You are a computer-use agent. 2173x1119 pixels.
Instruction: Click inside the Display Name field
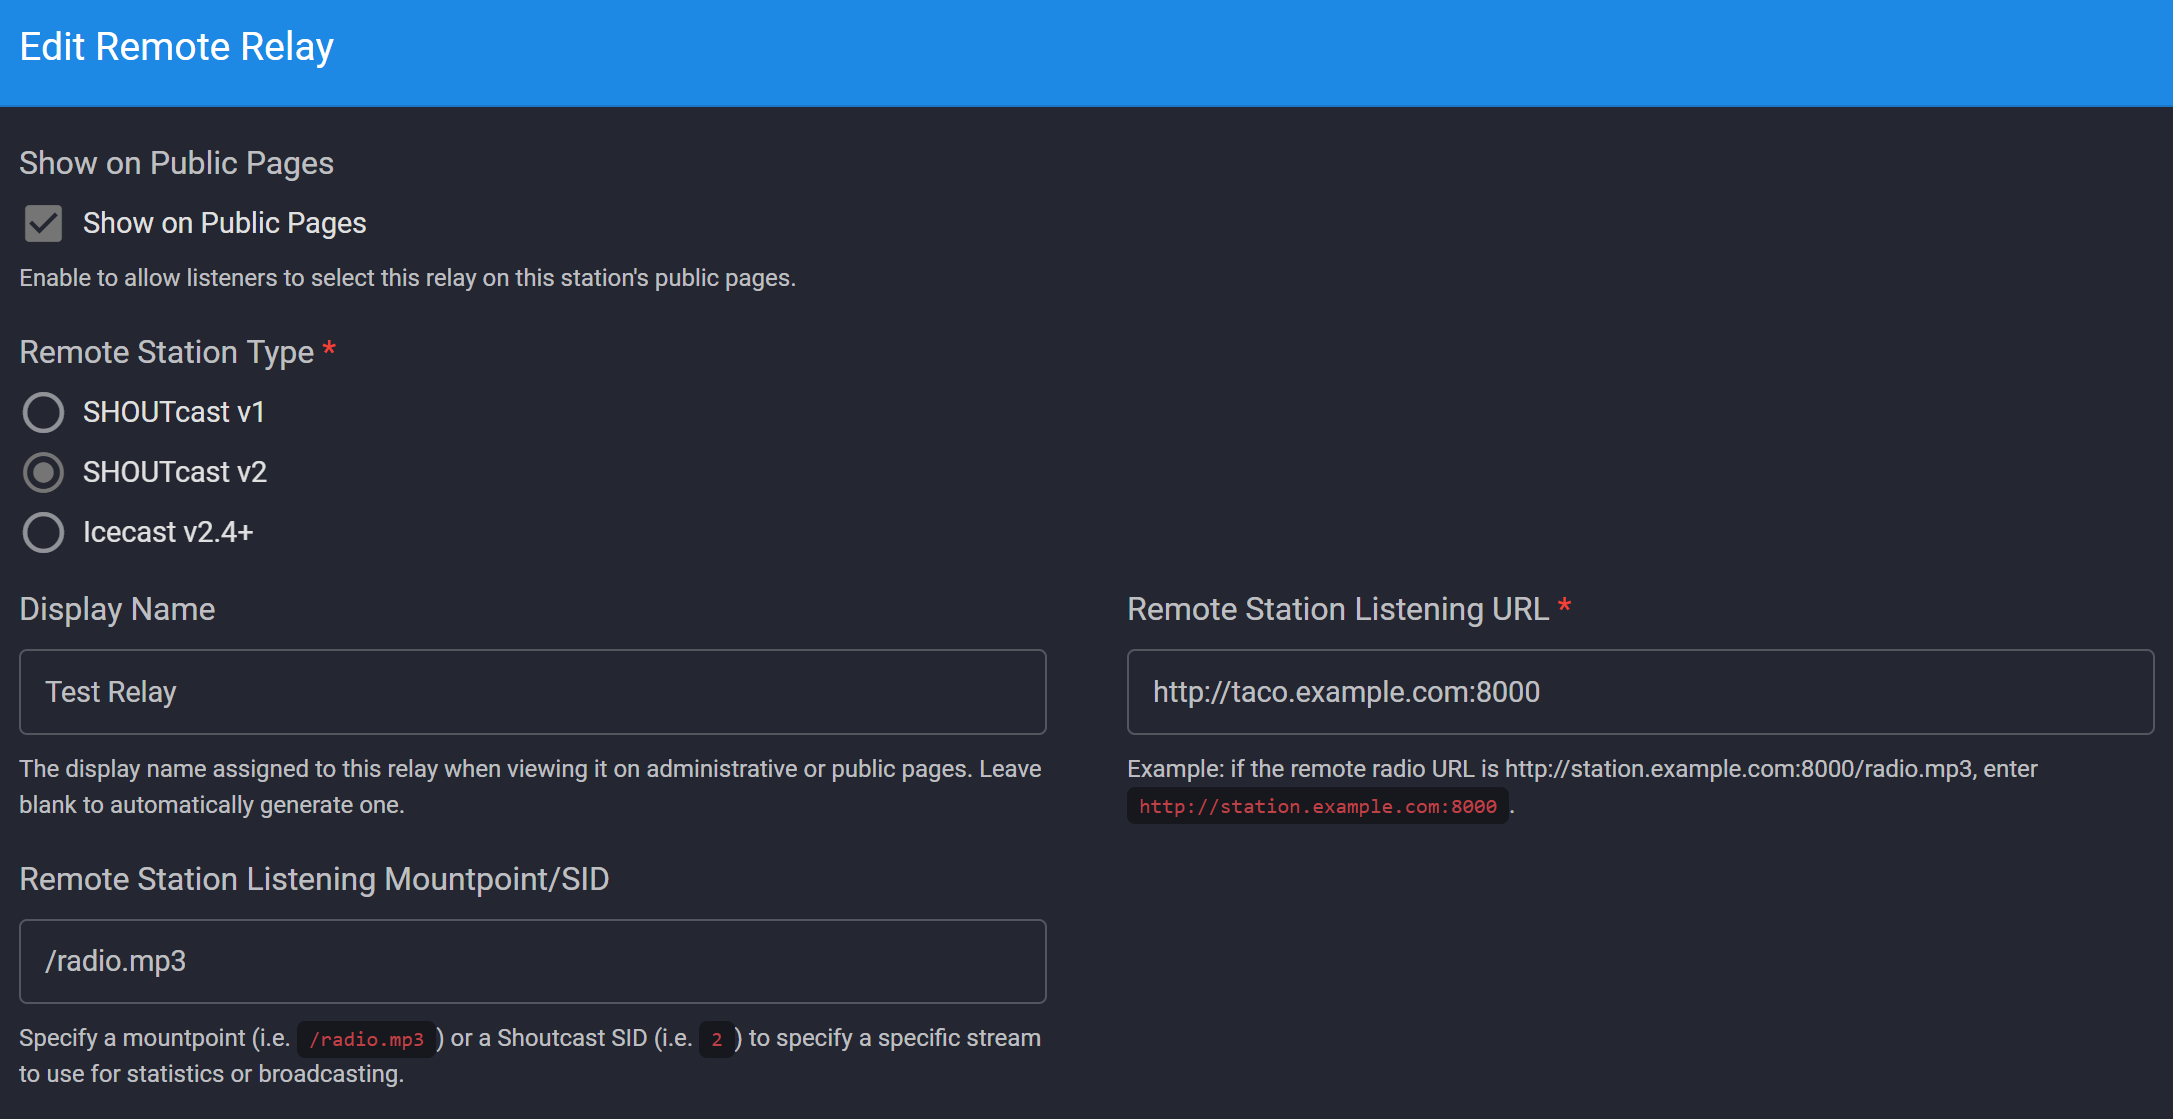pos(530,691)
